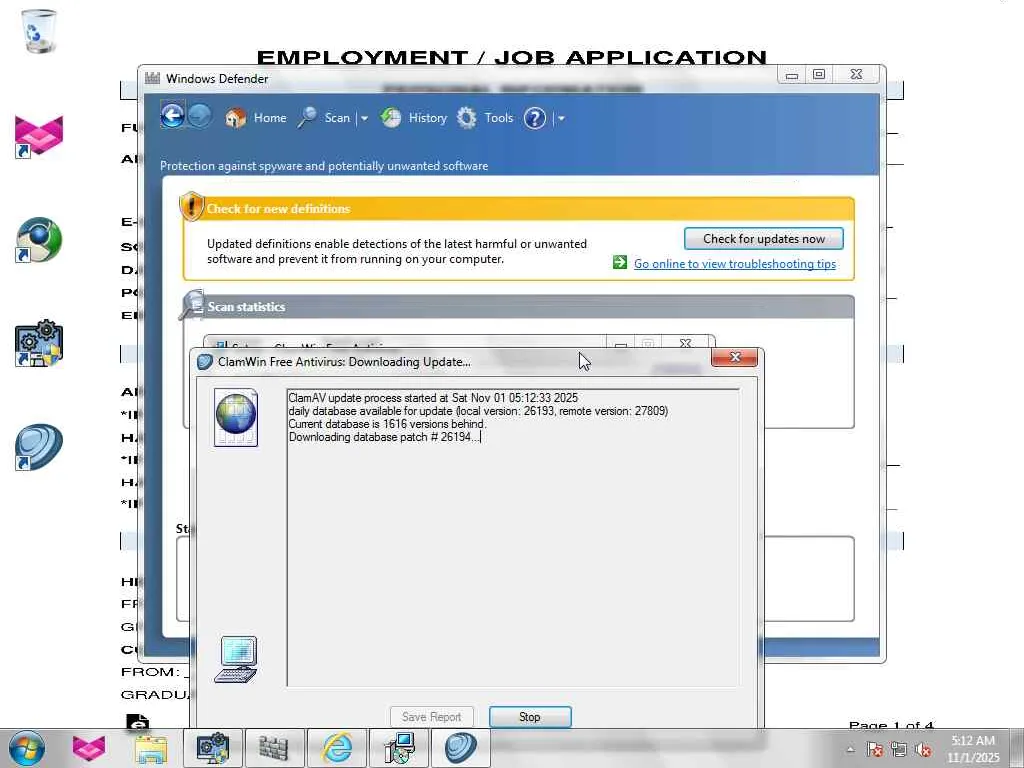Open the gears settings desktop shortcut
The width and height of the screenshot is (1024, 768).
tap(39, 343)
